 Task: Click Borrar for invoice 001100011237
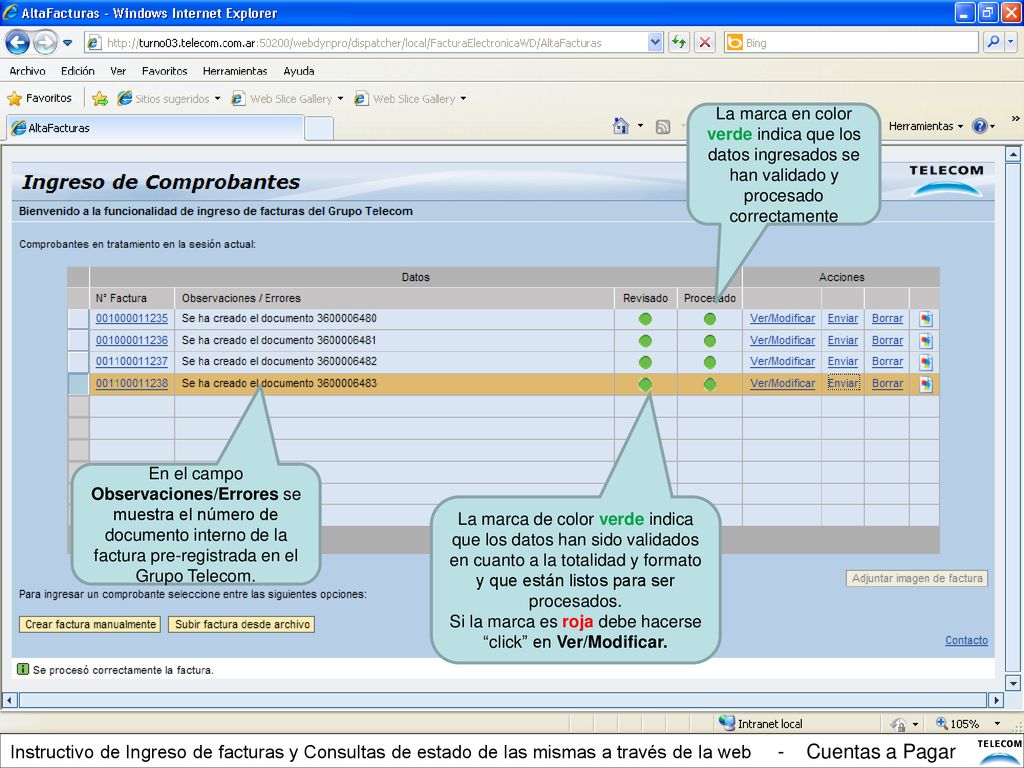pyautogui.click(x=888, y=361)
